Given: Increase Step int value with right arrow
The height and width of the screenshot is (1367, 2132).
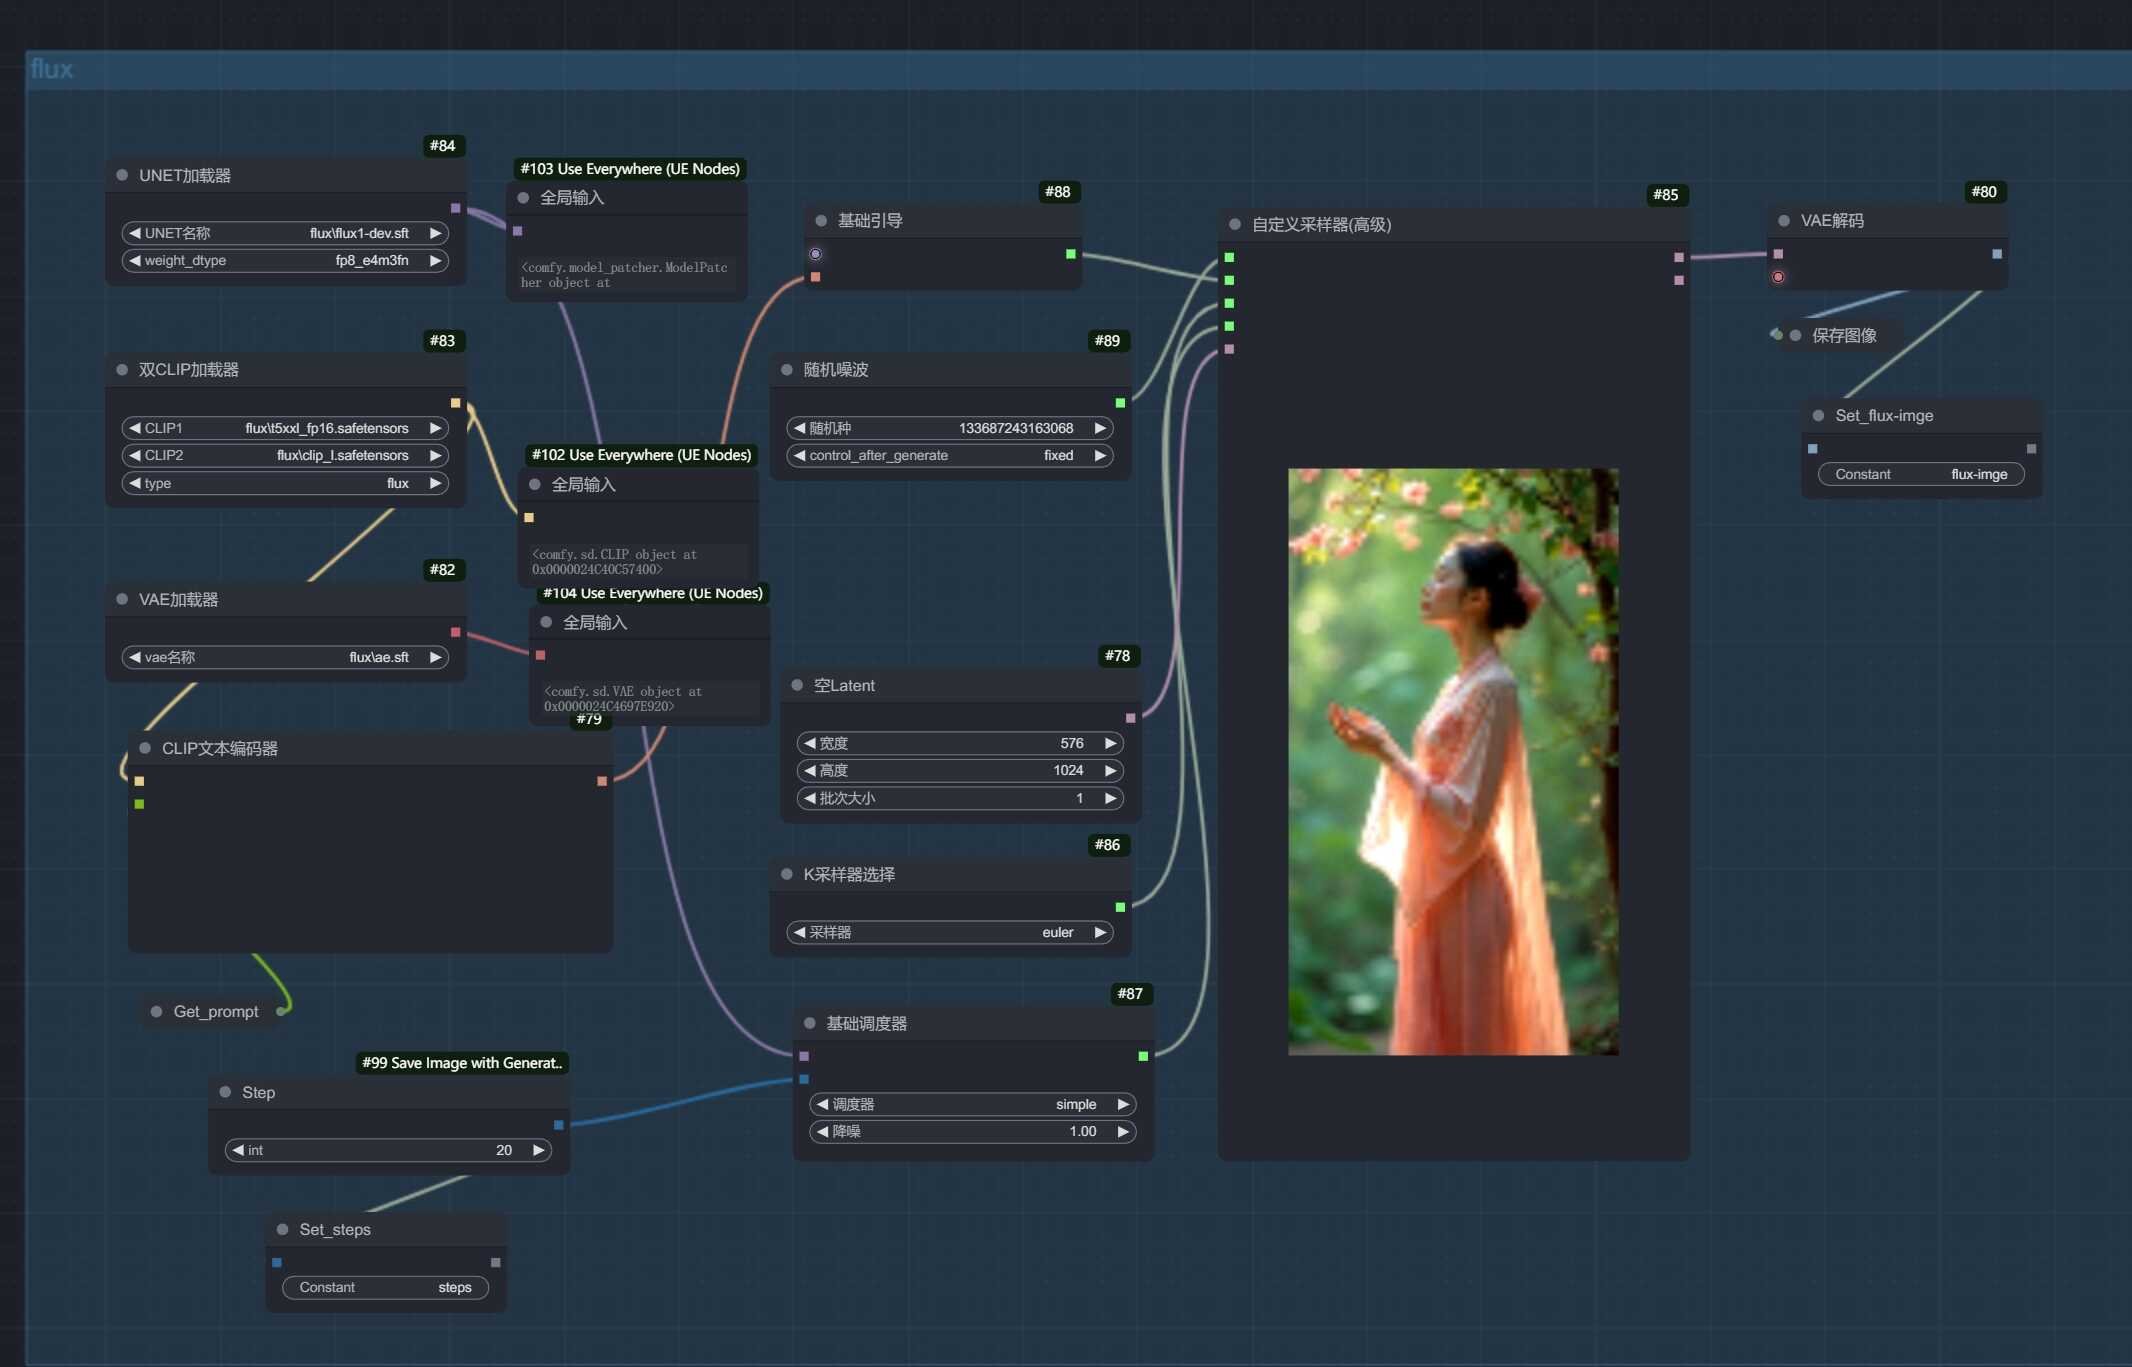Looking at the screenshot, I should pyautogui.click(x=539, y=1150).
